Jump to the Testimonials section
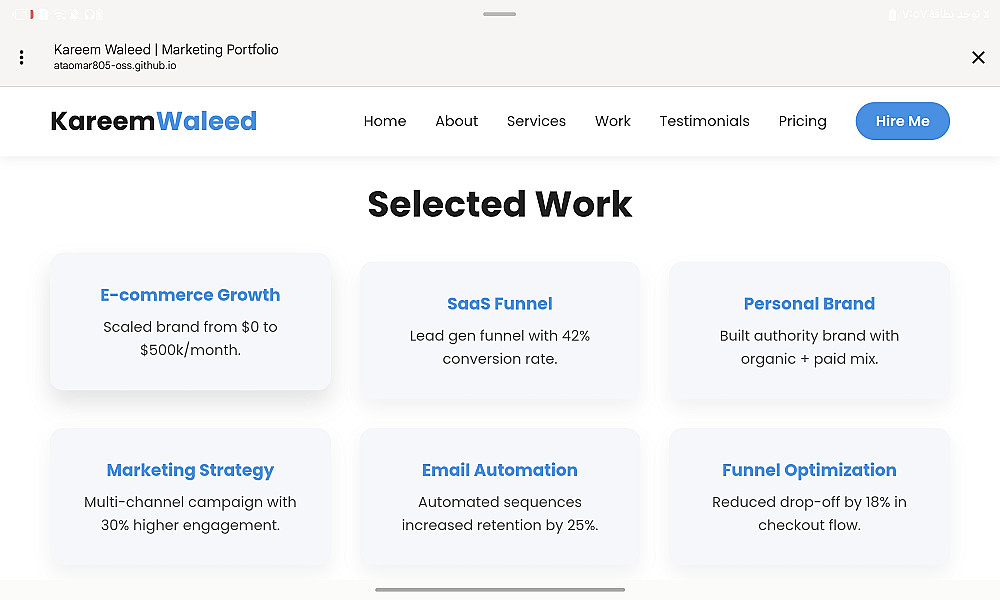Image resolution: width=1000 pixels, height=600 pixels. click(704, 121)
